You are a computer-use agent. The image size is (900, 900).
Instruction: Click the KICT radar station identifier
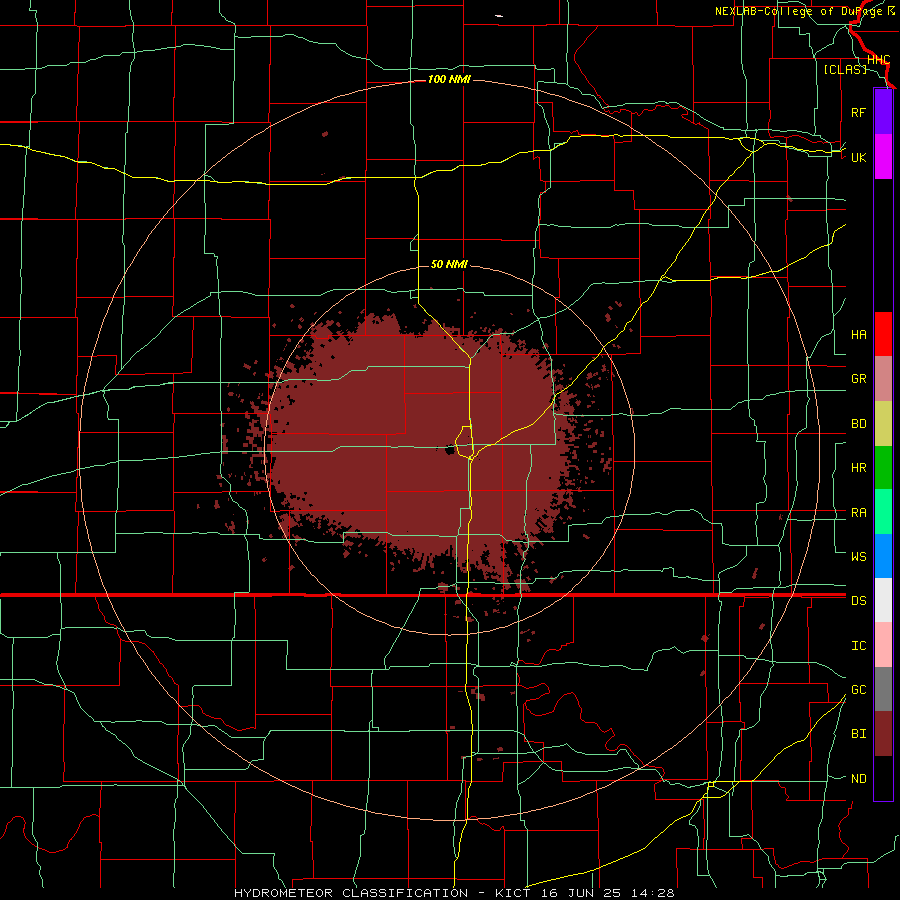(510, 893)
